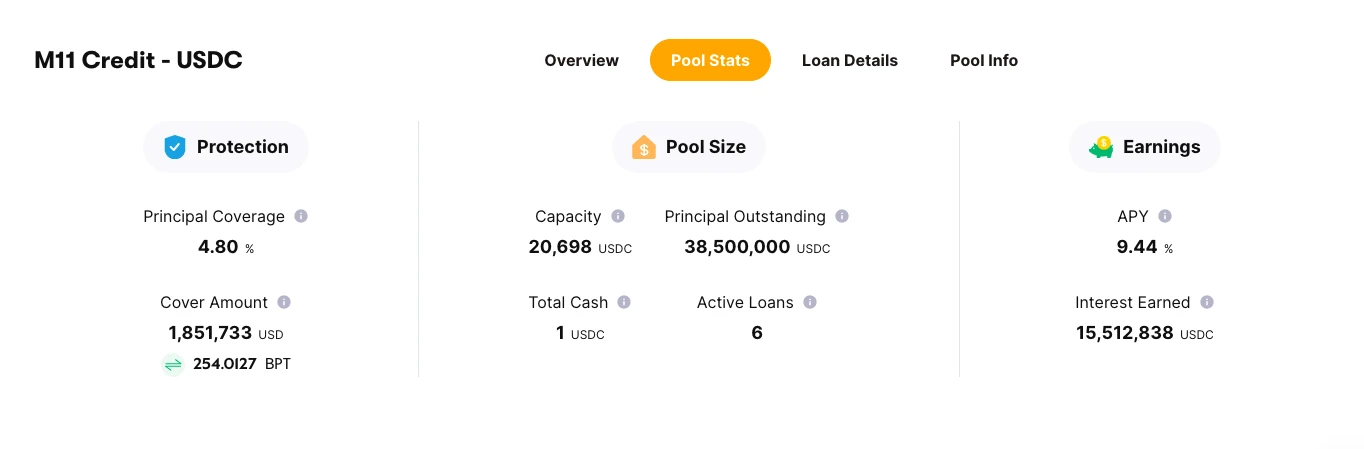Click the orange house Pool Size icon
Viewport: 1364px width, 449px height.
pyautogui.click(x=644, y=147)
